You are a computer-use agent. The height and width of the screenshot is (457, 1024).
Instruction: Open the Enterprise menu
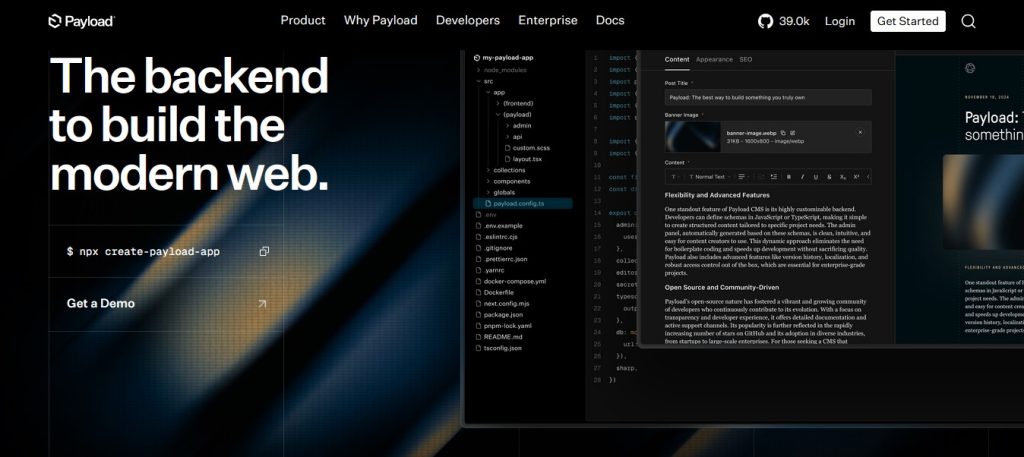coord(548,20)
